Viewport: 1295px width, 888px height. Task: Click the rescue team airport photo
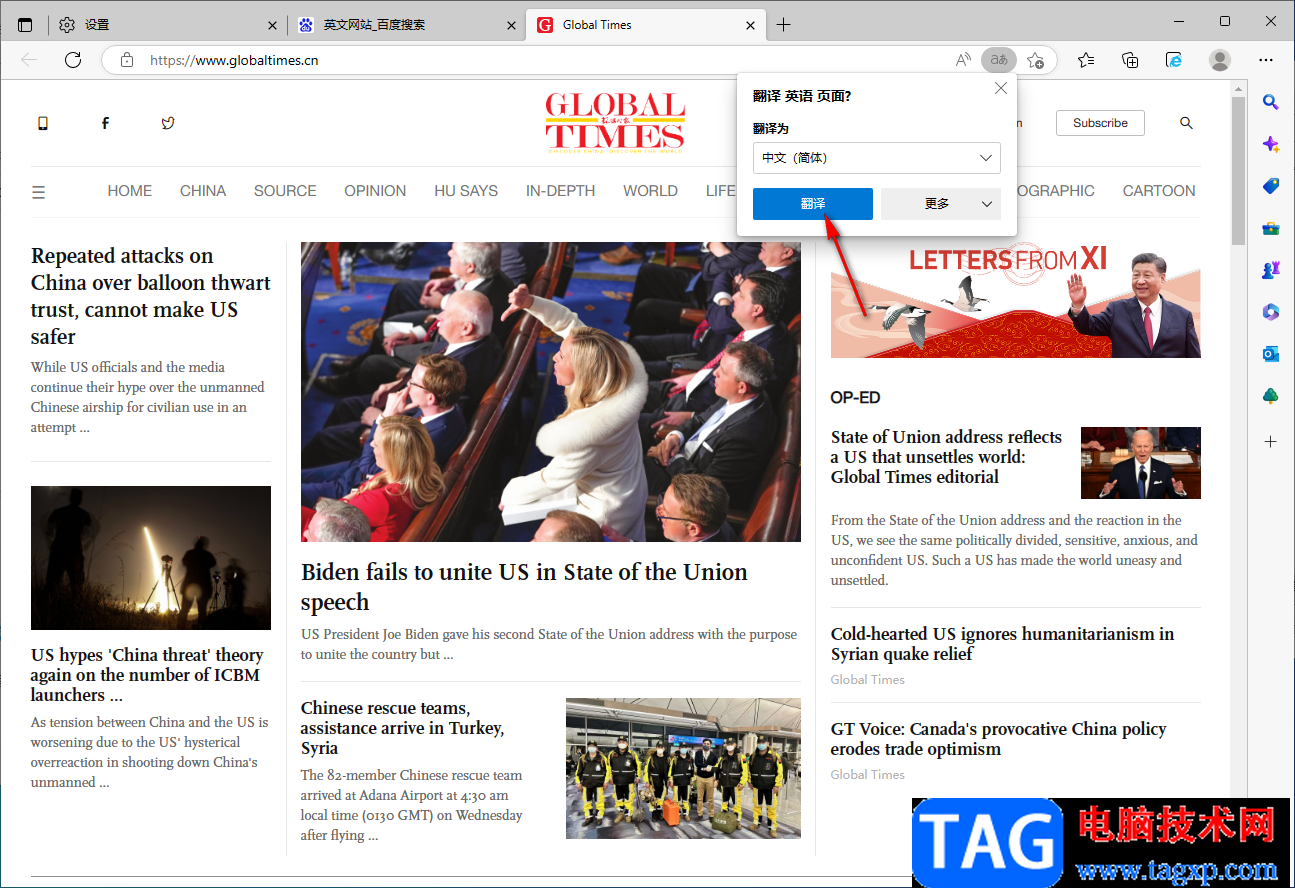[683, 768]
